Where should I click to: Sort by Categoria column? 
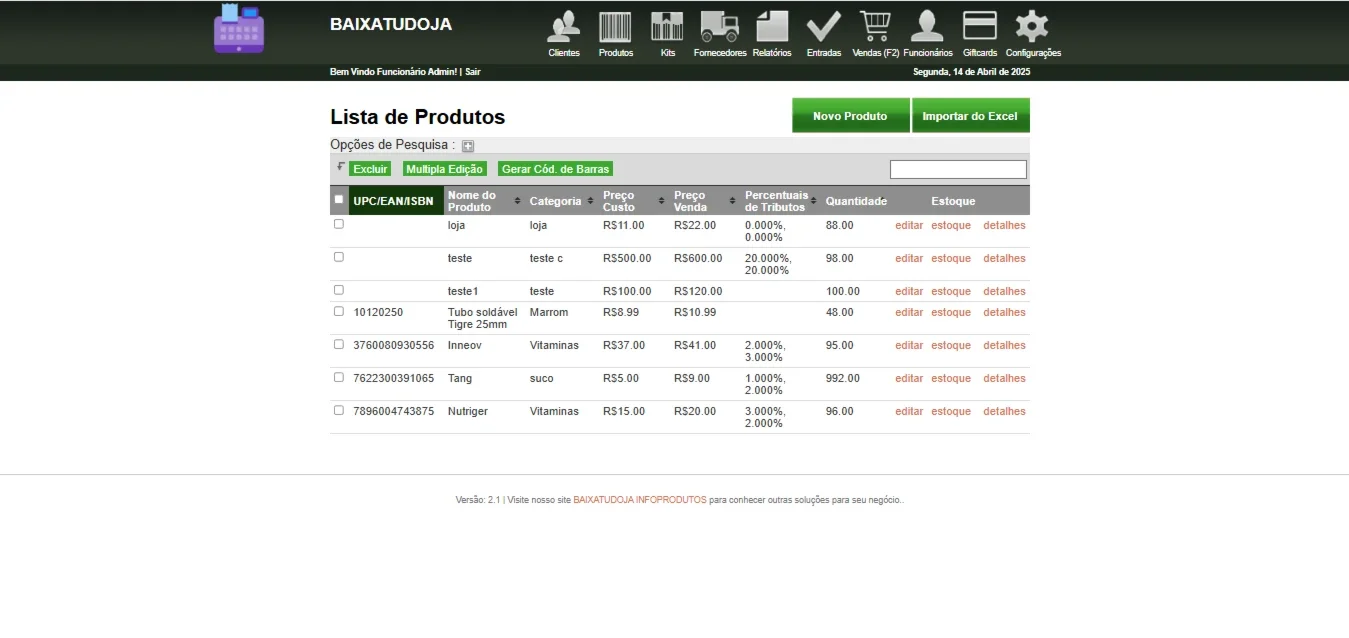point(561,201)
